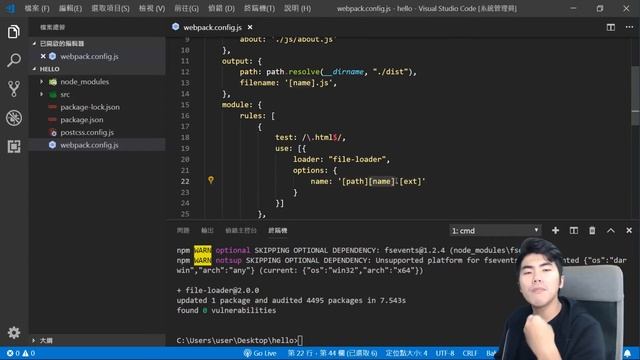Change UTF-8 file encoding in status bar

445,353
